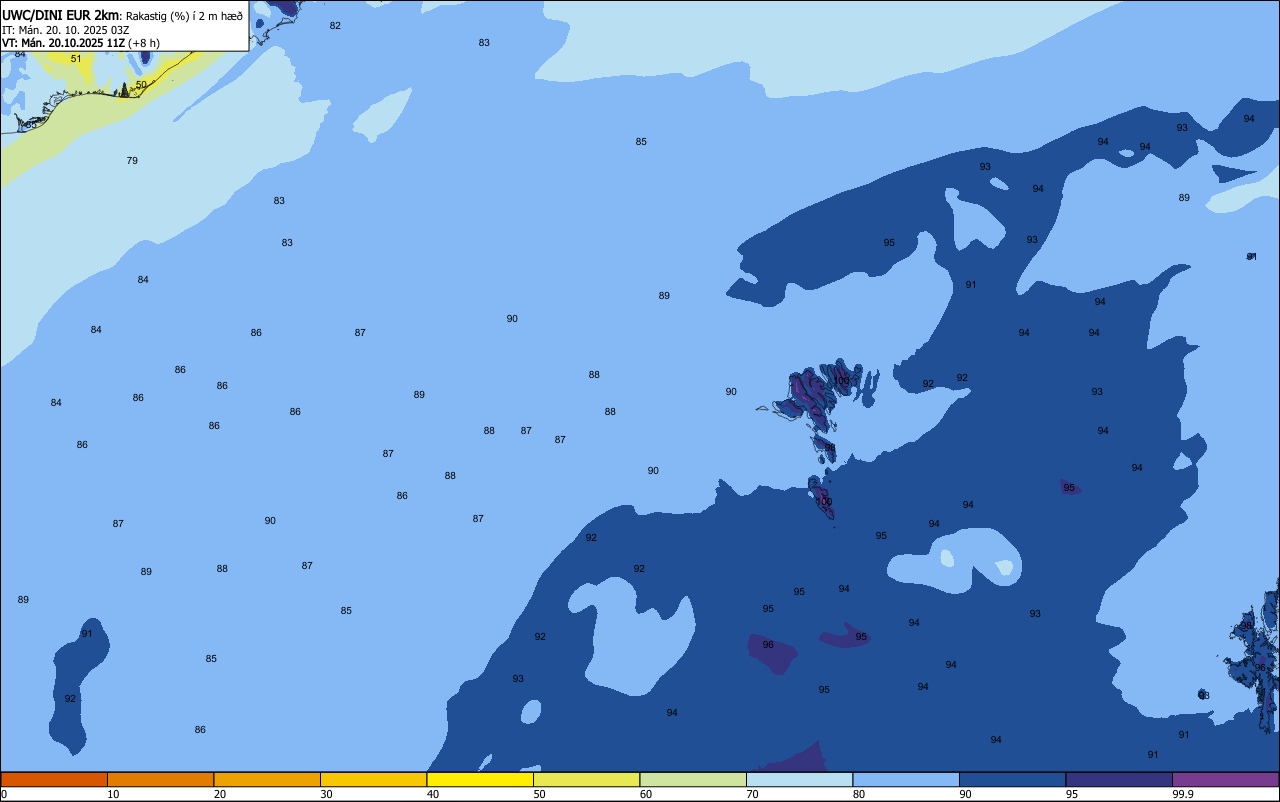The height and width of the screenshot is (802, 1280).
Task: Select the humidity value "51" on the map
Action: coord(76,59)
